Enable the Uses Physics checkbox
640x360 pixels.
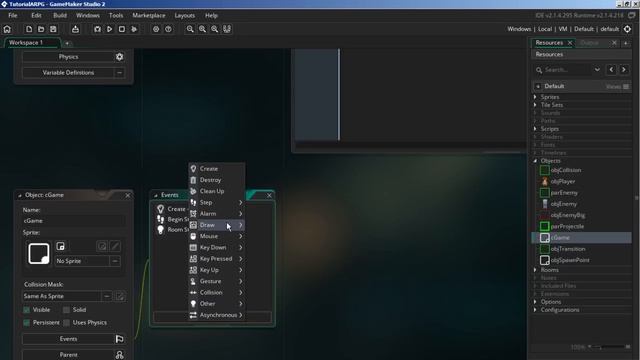click(66, 322)
